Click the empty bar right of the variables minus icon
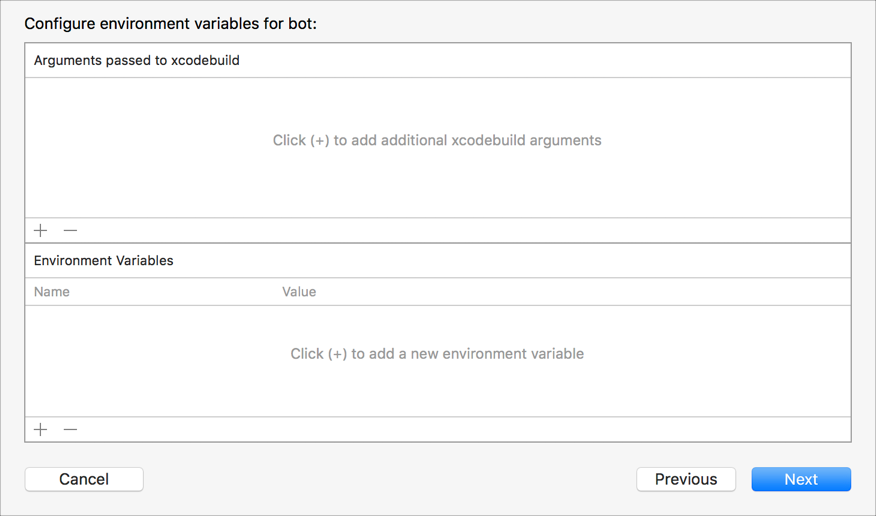This screenshot has width=876, height=516. coord(450,429)
